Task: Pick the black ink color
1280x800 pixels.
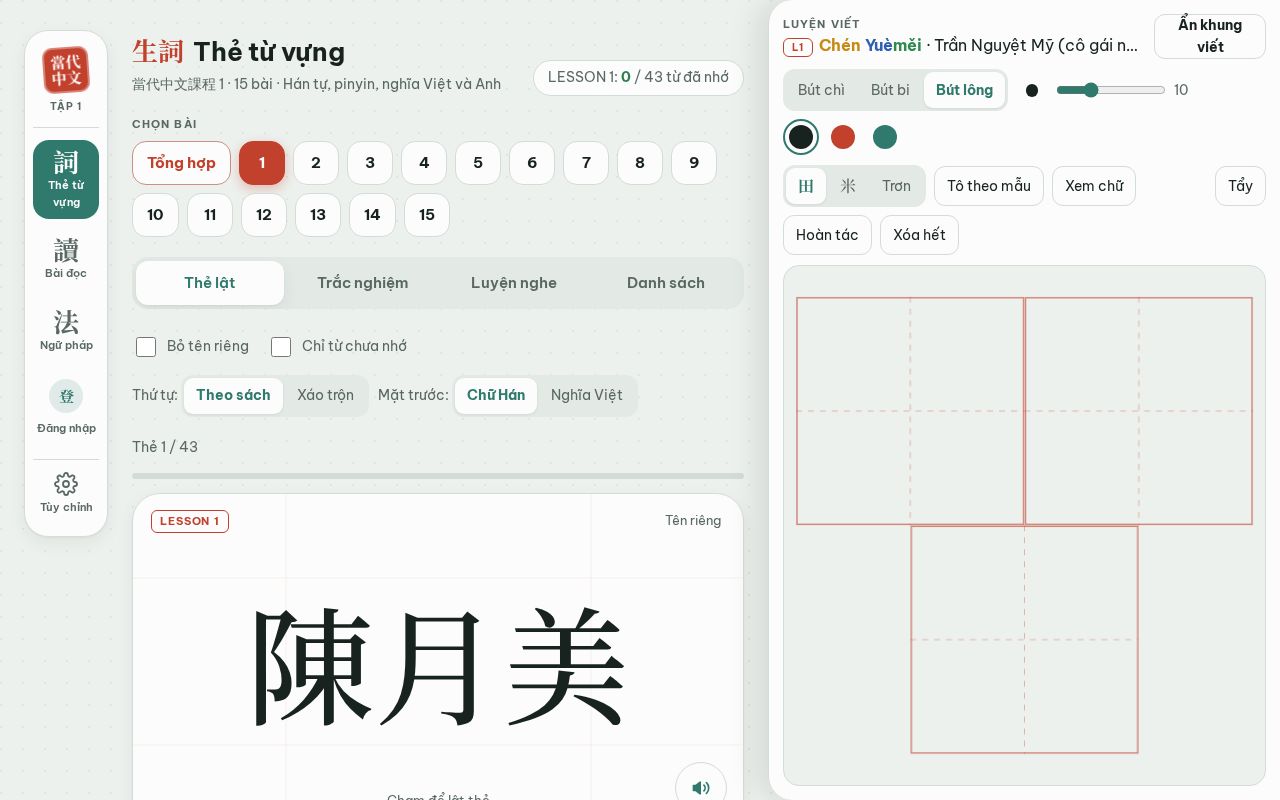Action: tap(801, 137)
